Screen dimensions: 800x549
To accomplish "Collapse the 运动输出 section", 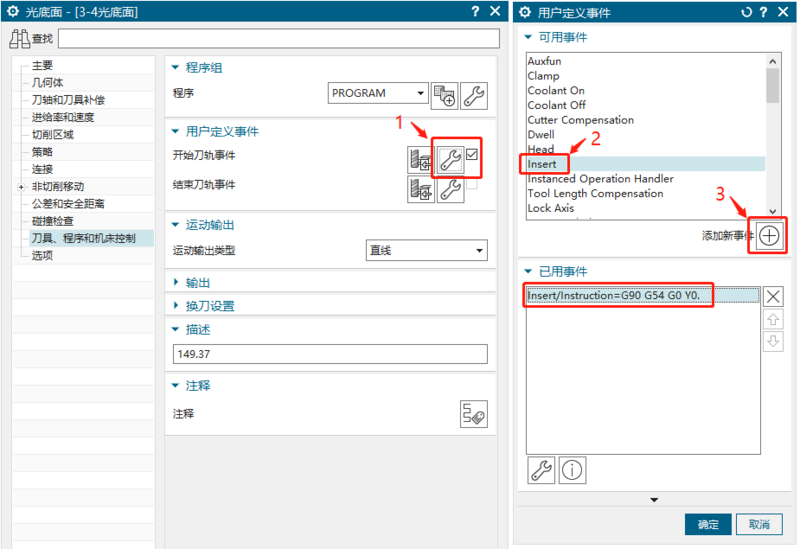I will click(x=176, y=224).
